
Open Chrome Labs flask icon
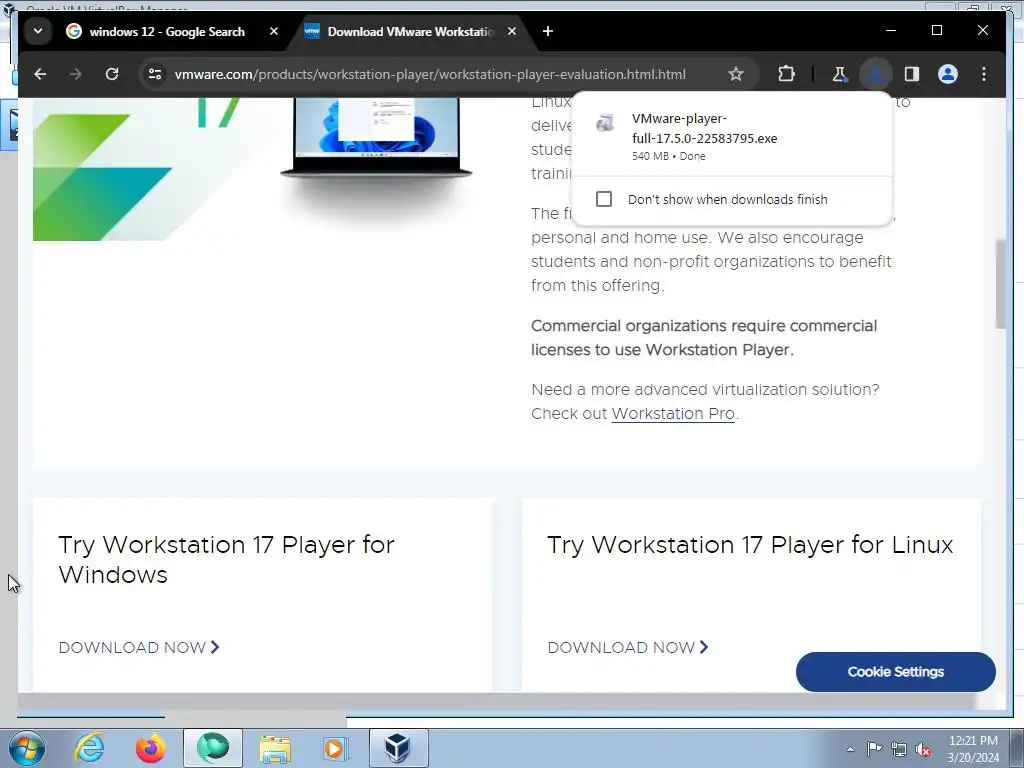[839, 74]
